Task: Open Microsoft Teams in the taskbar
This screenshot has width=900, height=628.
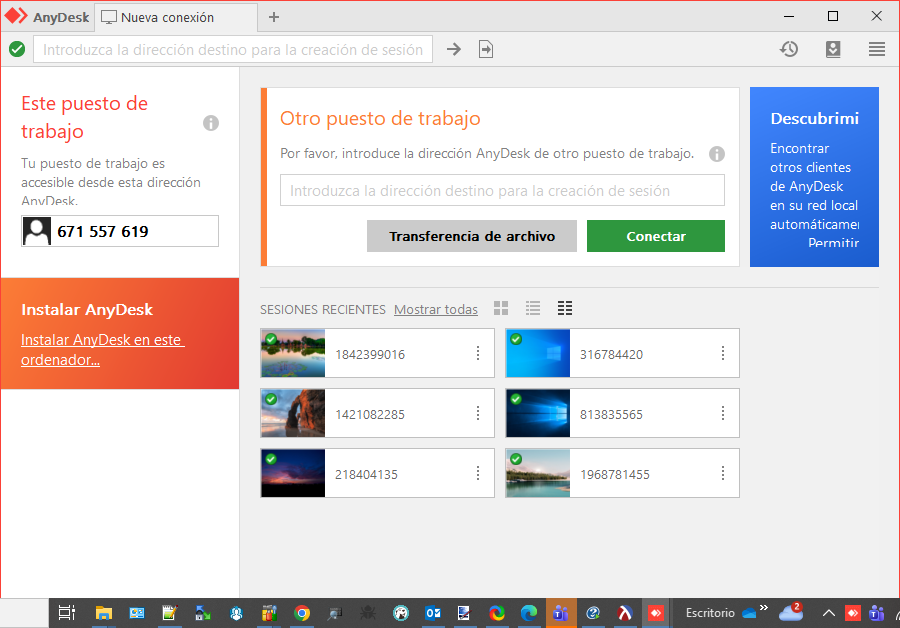Action: click(x=561, y=613)
